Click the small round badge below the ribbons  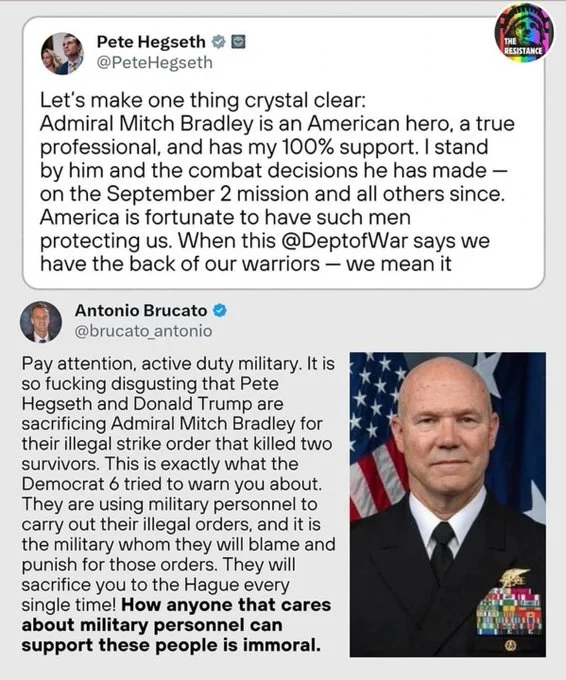tap(510, 646)
